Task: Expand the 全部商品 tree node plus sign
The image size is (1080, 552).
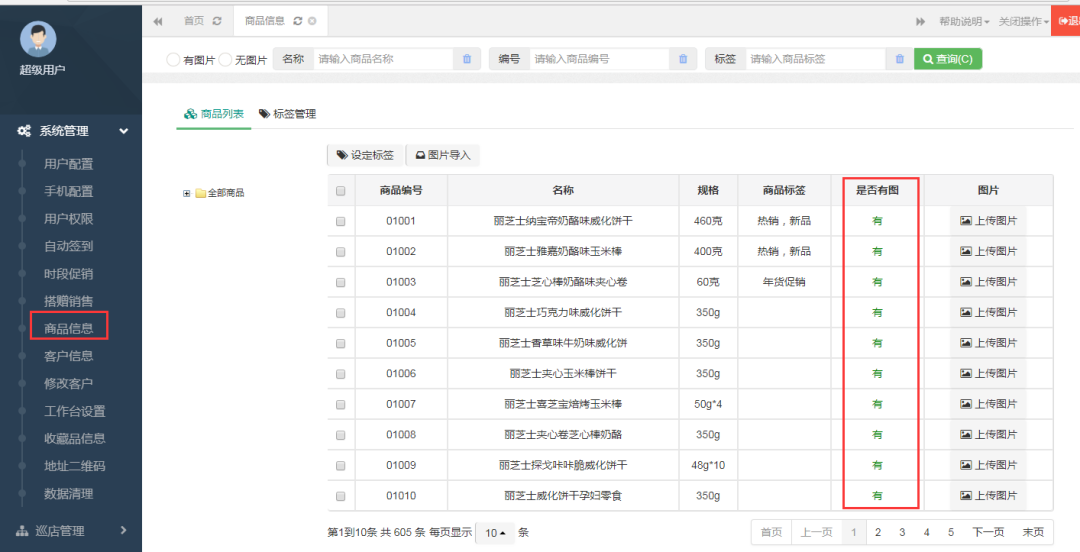Action: 187,194
